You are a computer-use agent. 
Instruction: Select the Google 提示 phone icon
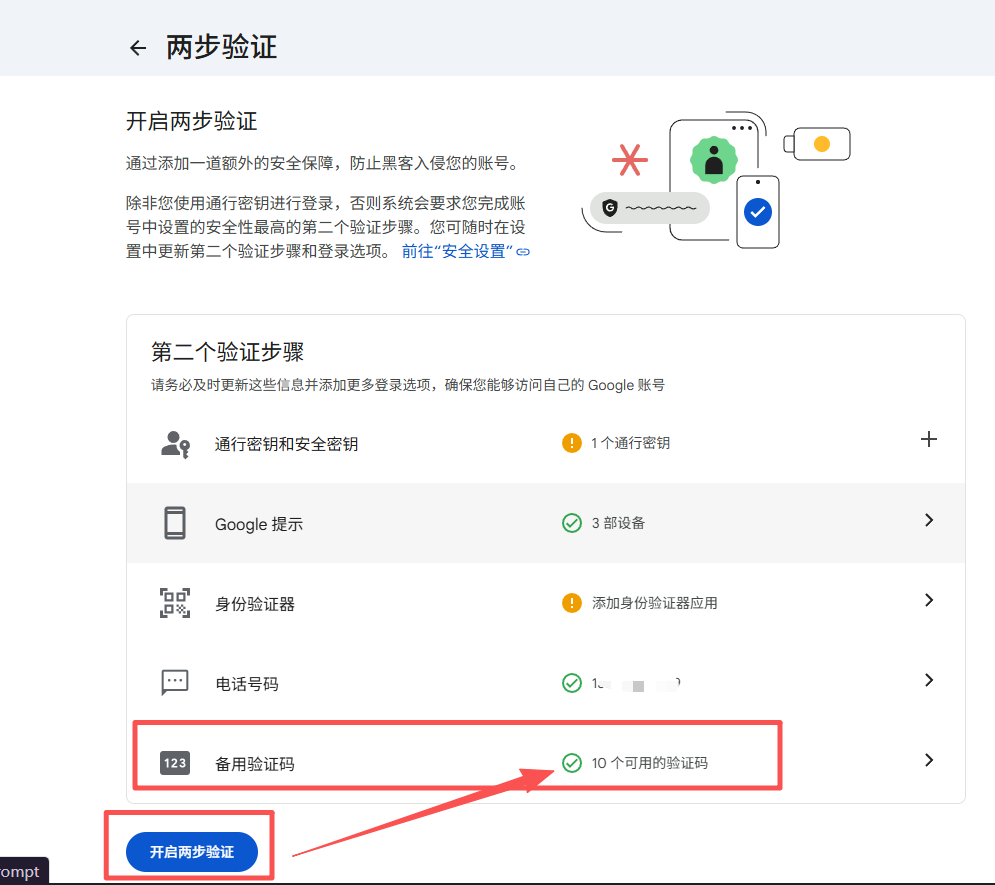[x=173, y=521]
